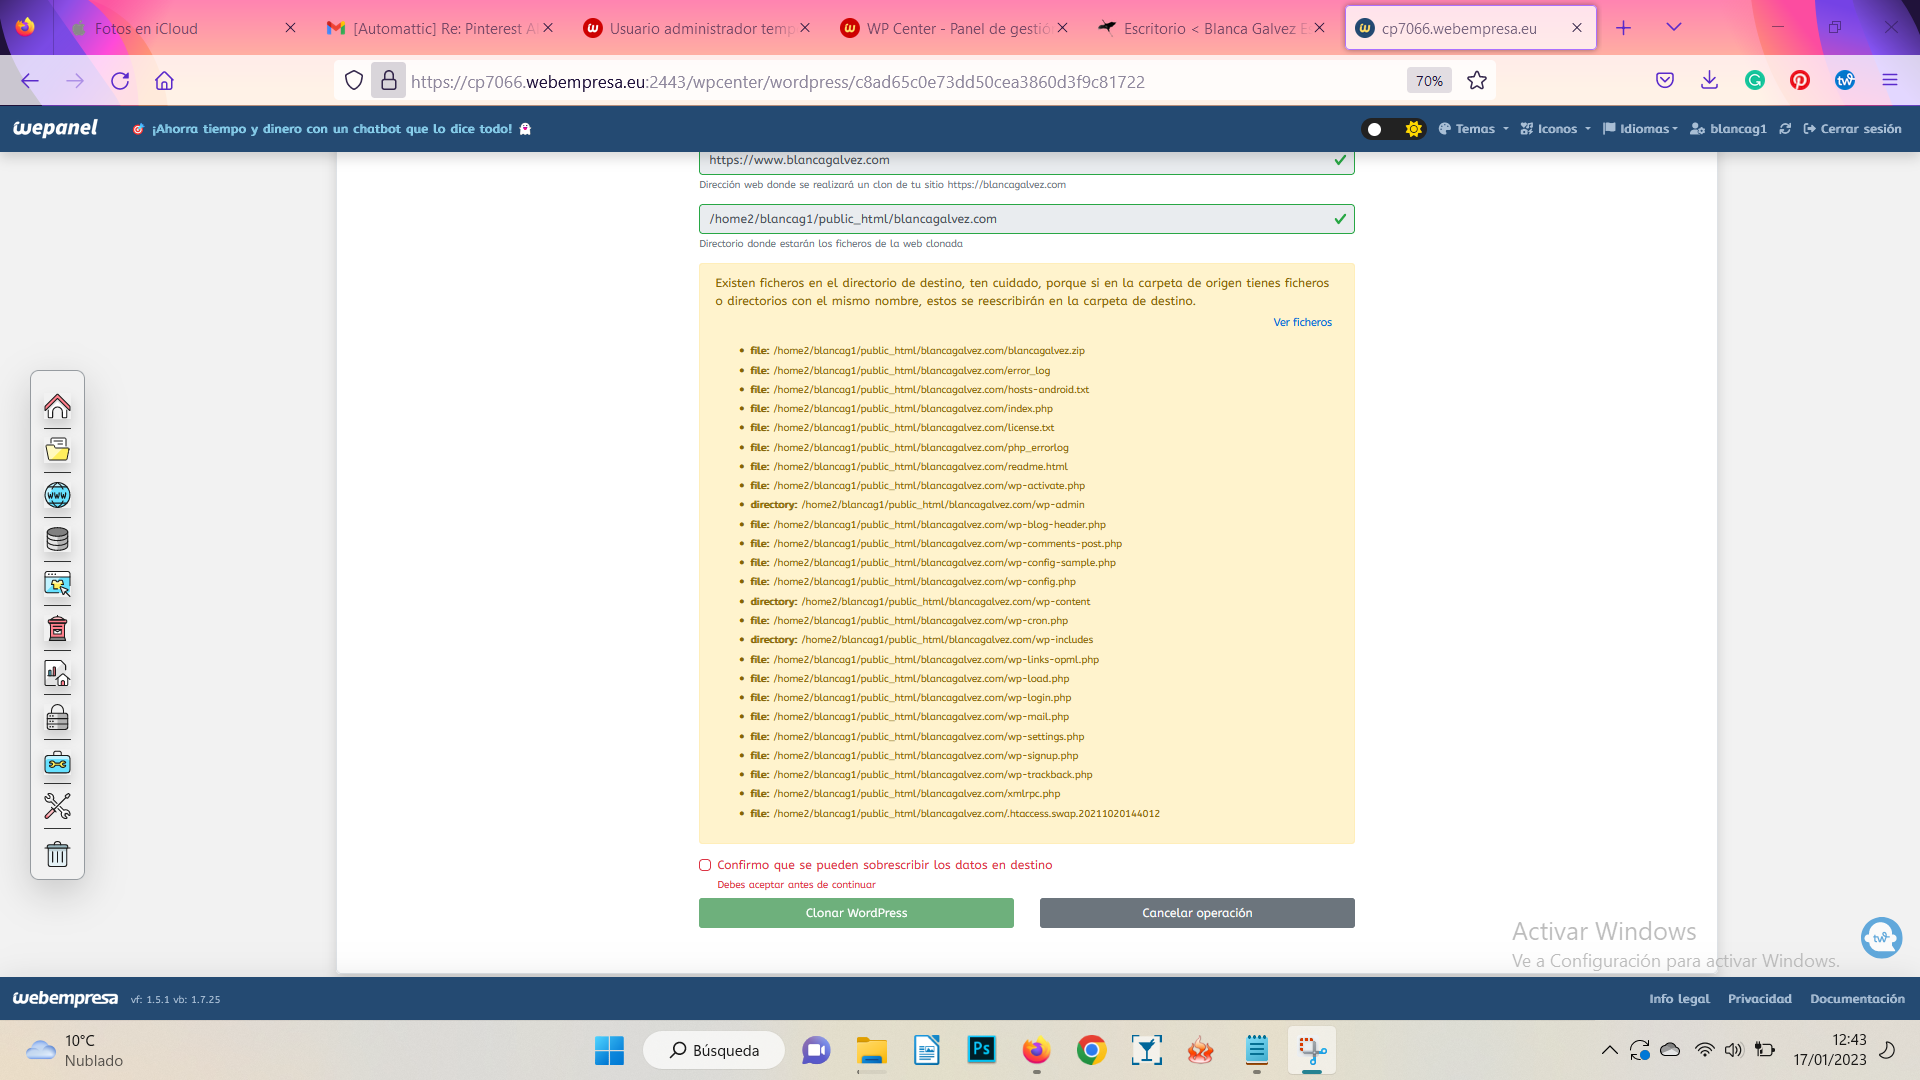Viewport: 1920px width, 1080px height.
Task: Expand the Iconos dropdown
Action: click(x=1555, y=129)
